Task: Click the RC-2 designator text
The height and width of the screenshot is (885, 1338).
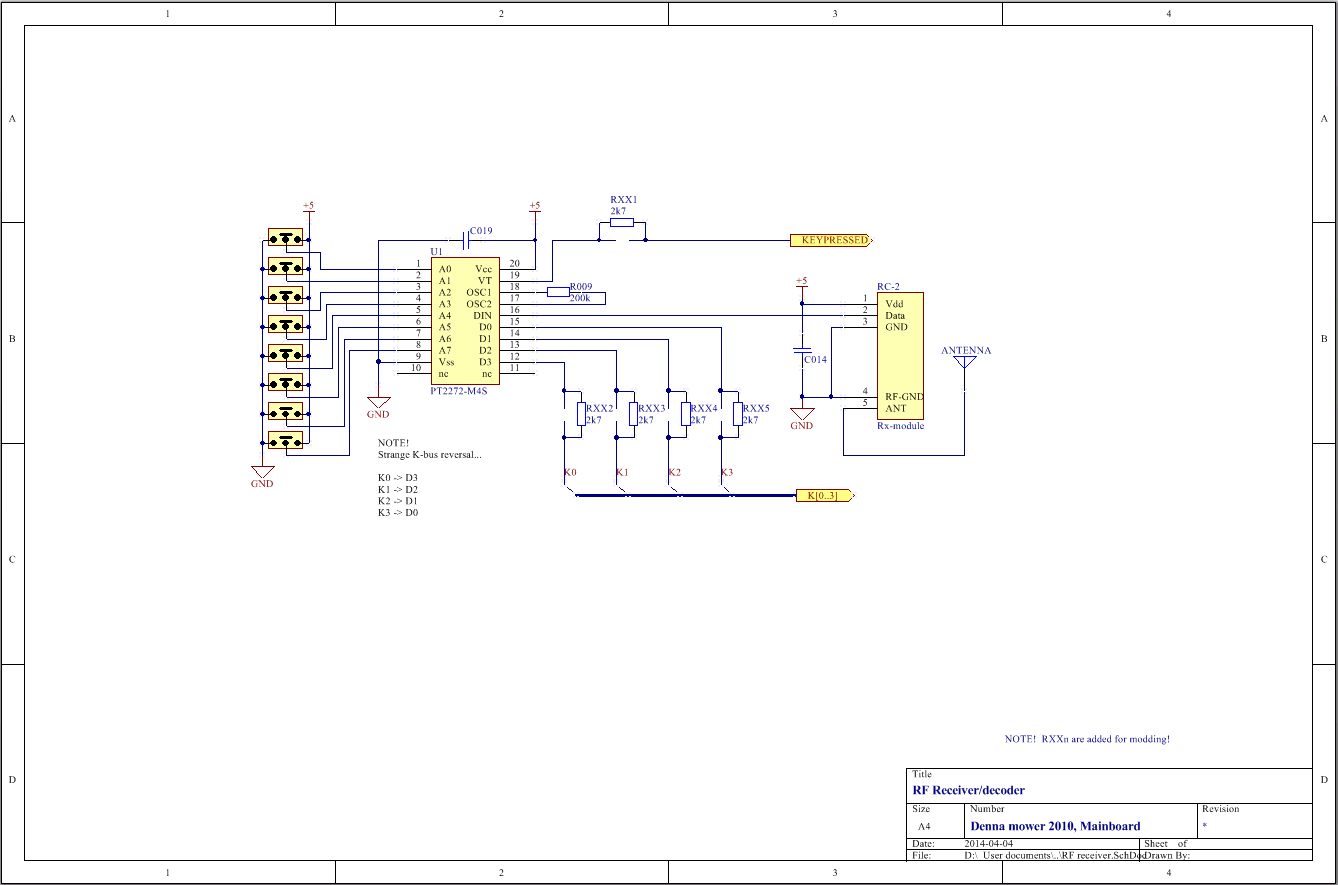Action: (x=889, y=286)
